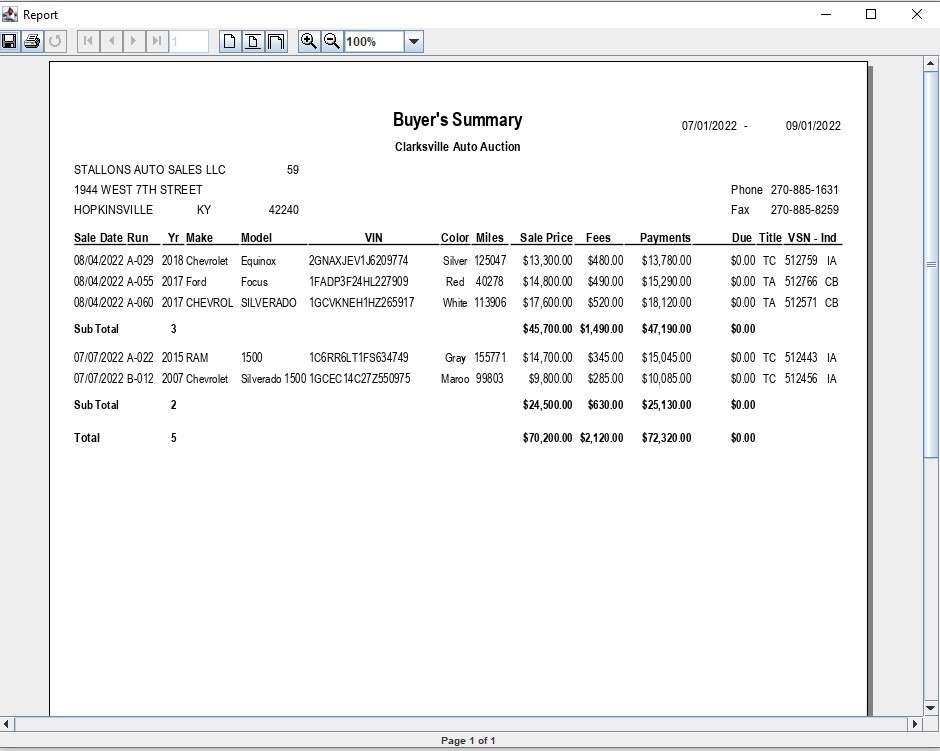Click the Print report icon

[32, 41]
